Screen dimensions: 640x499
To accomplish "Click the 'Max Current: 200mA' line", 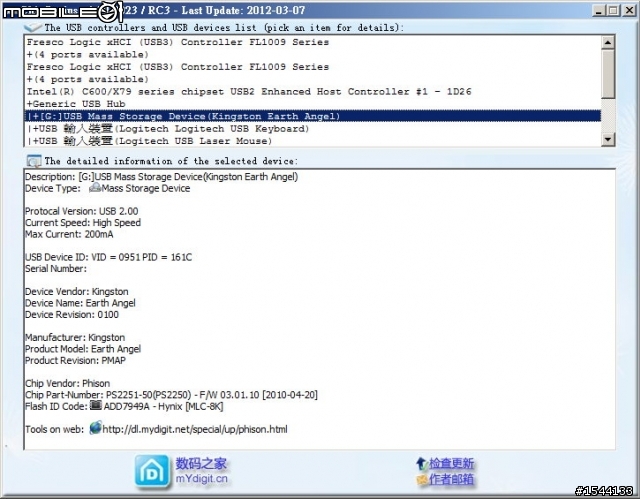I will [x=69, y=234].
